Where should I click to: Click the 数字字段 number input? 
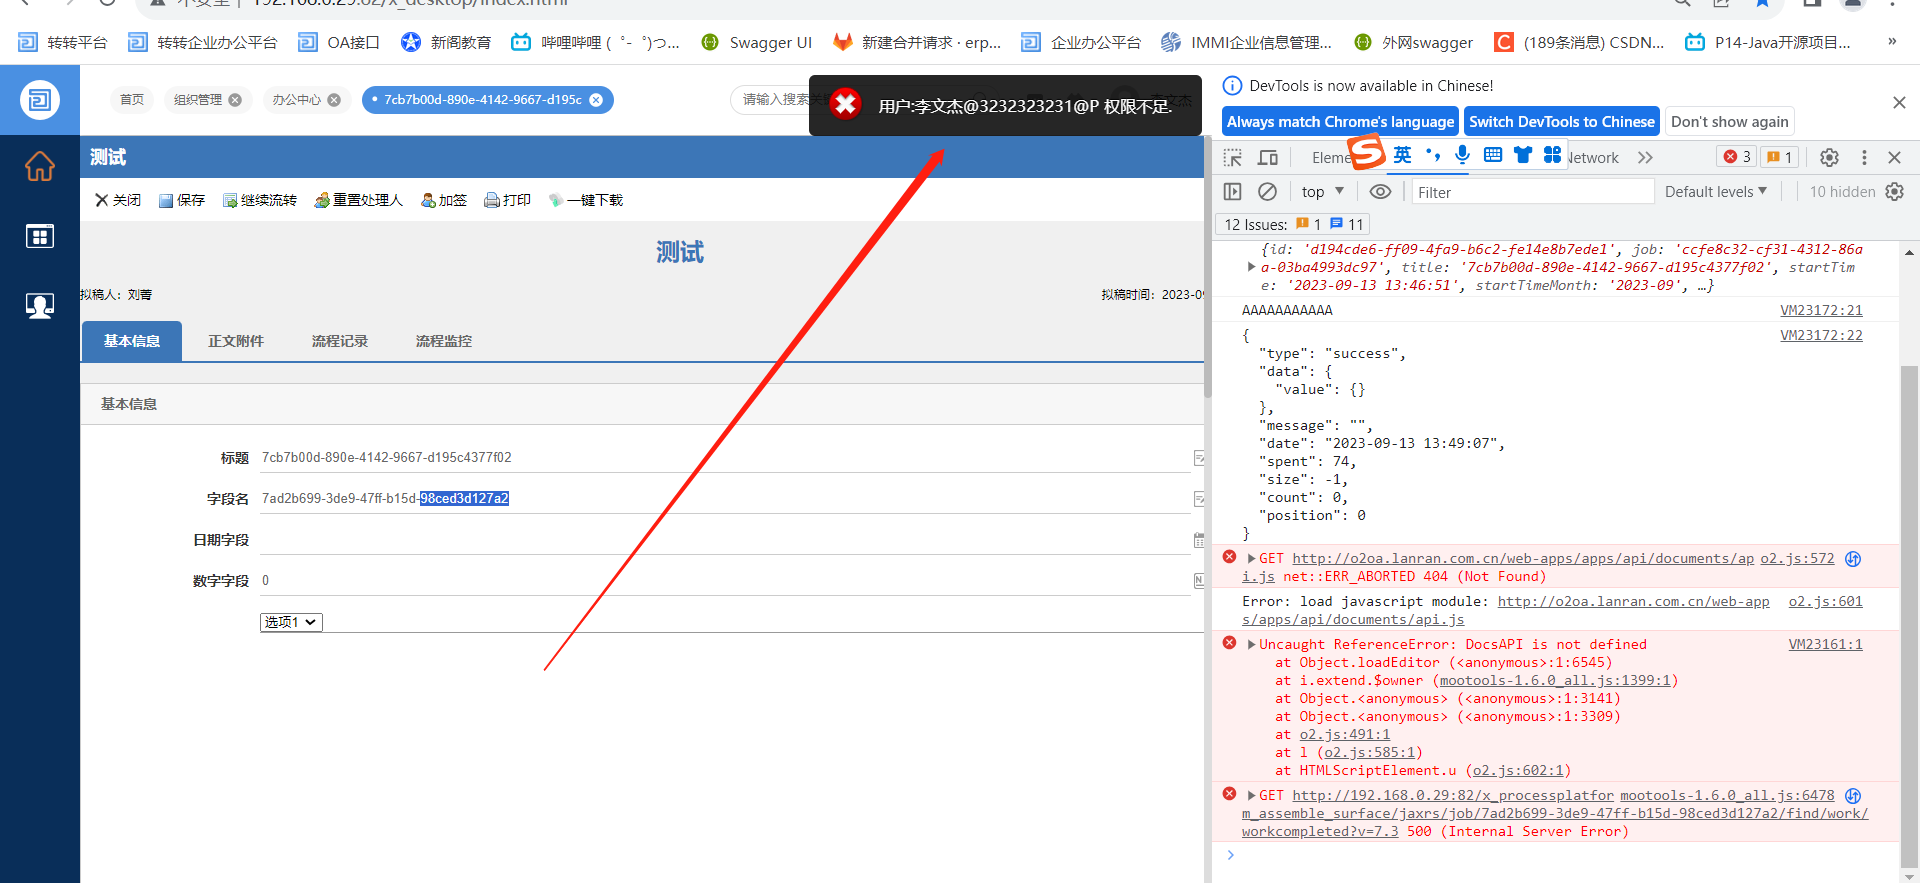725,581
